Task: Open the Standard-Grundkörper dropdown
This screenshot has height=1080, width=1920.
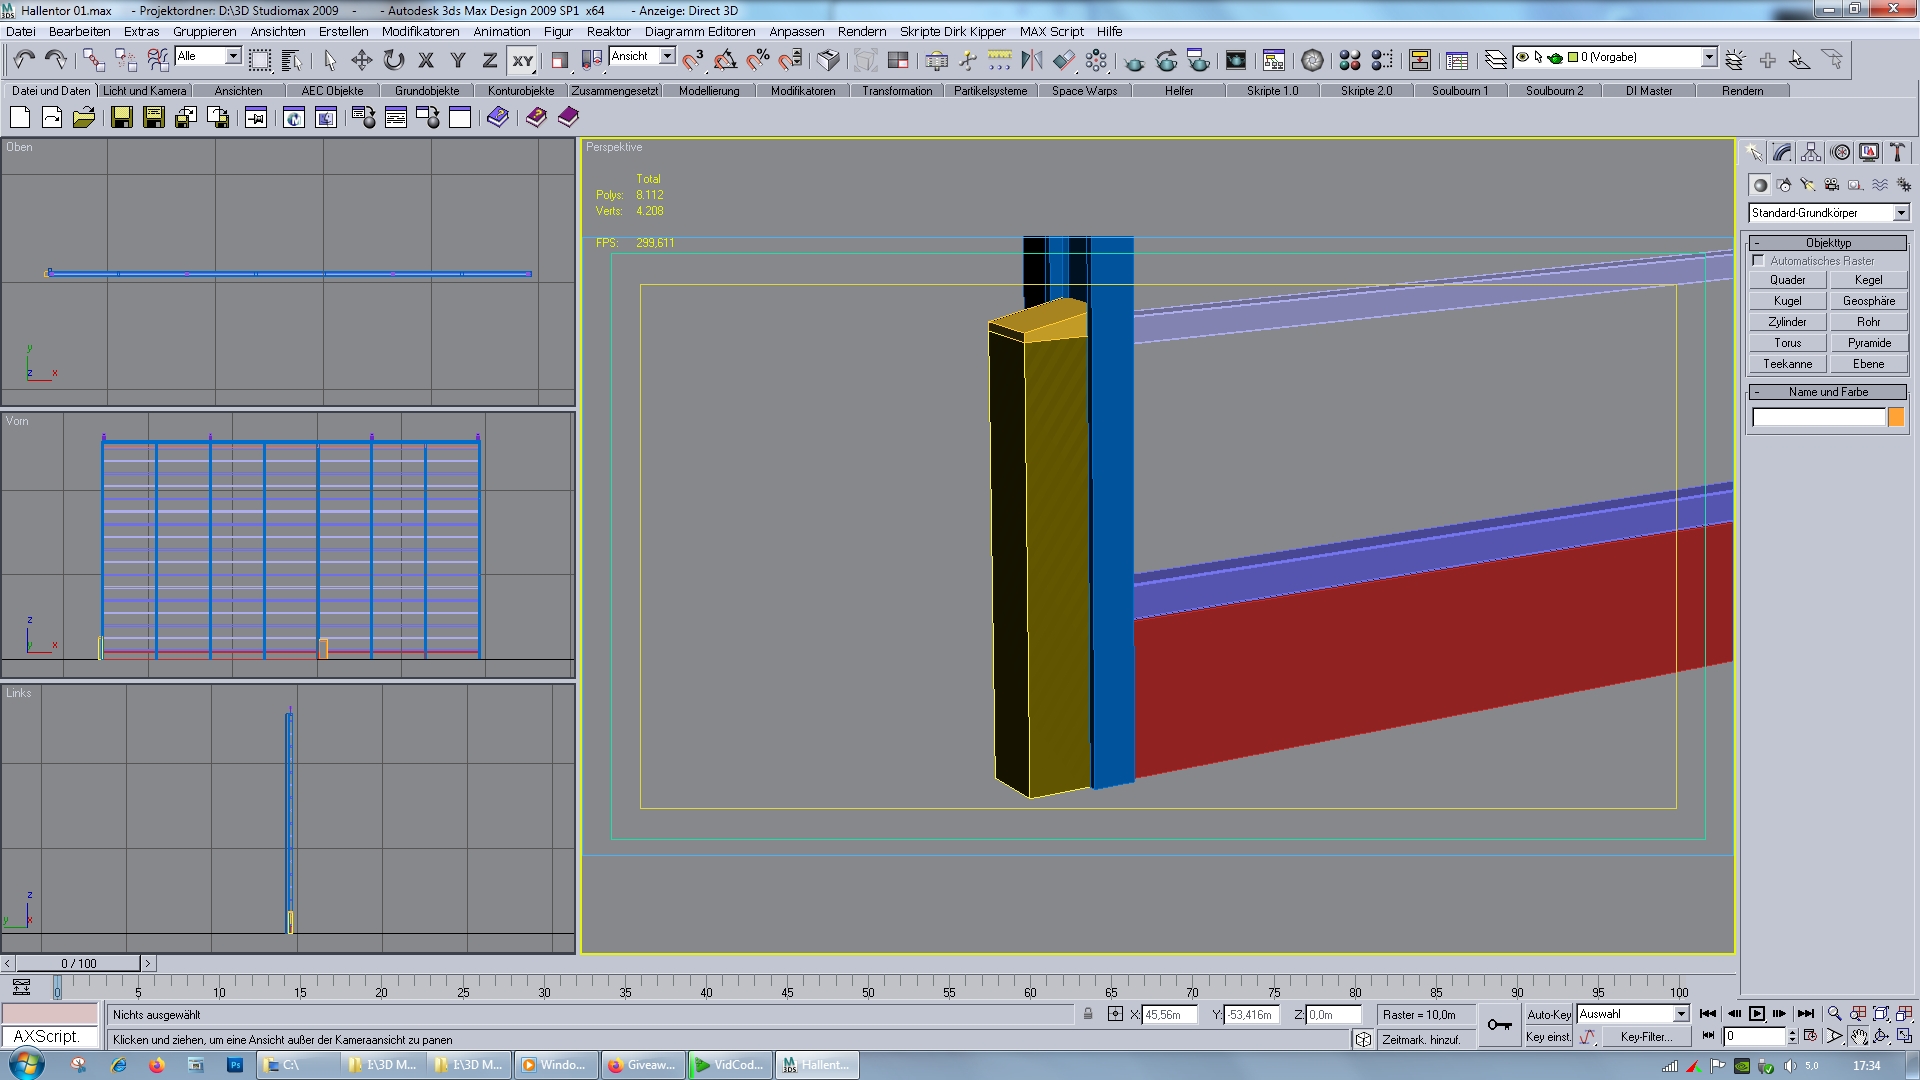Action: (1900, 213)
